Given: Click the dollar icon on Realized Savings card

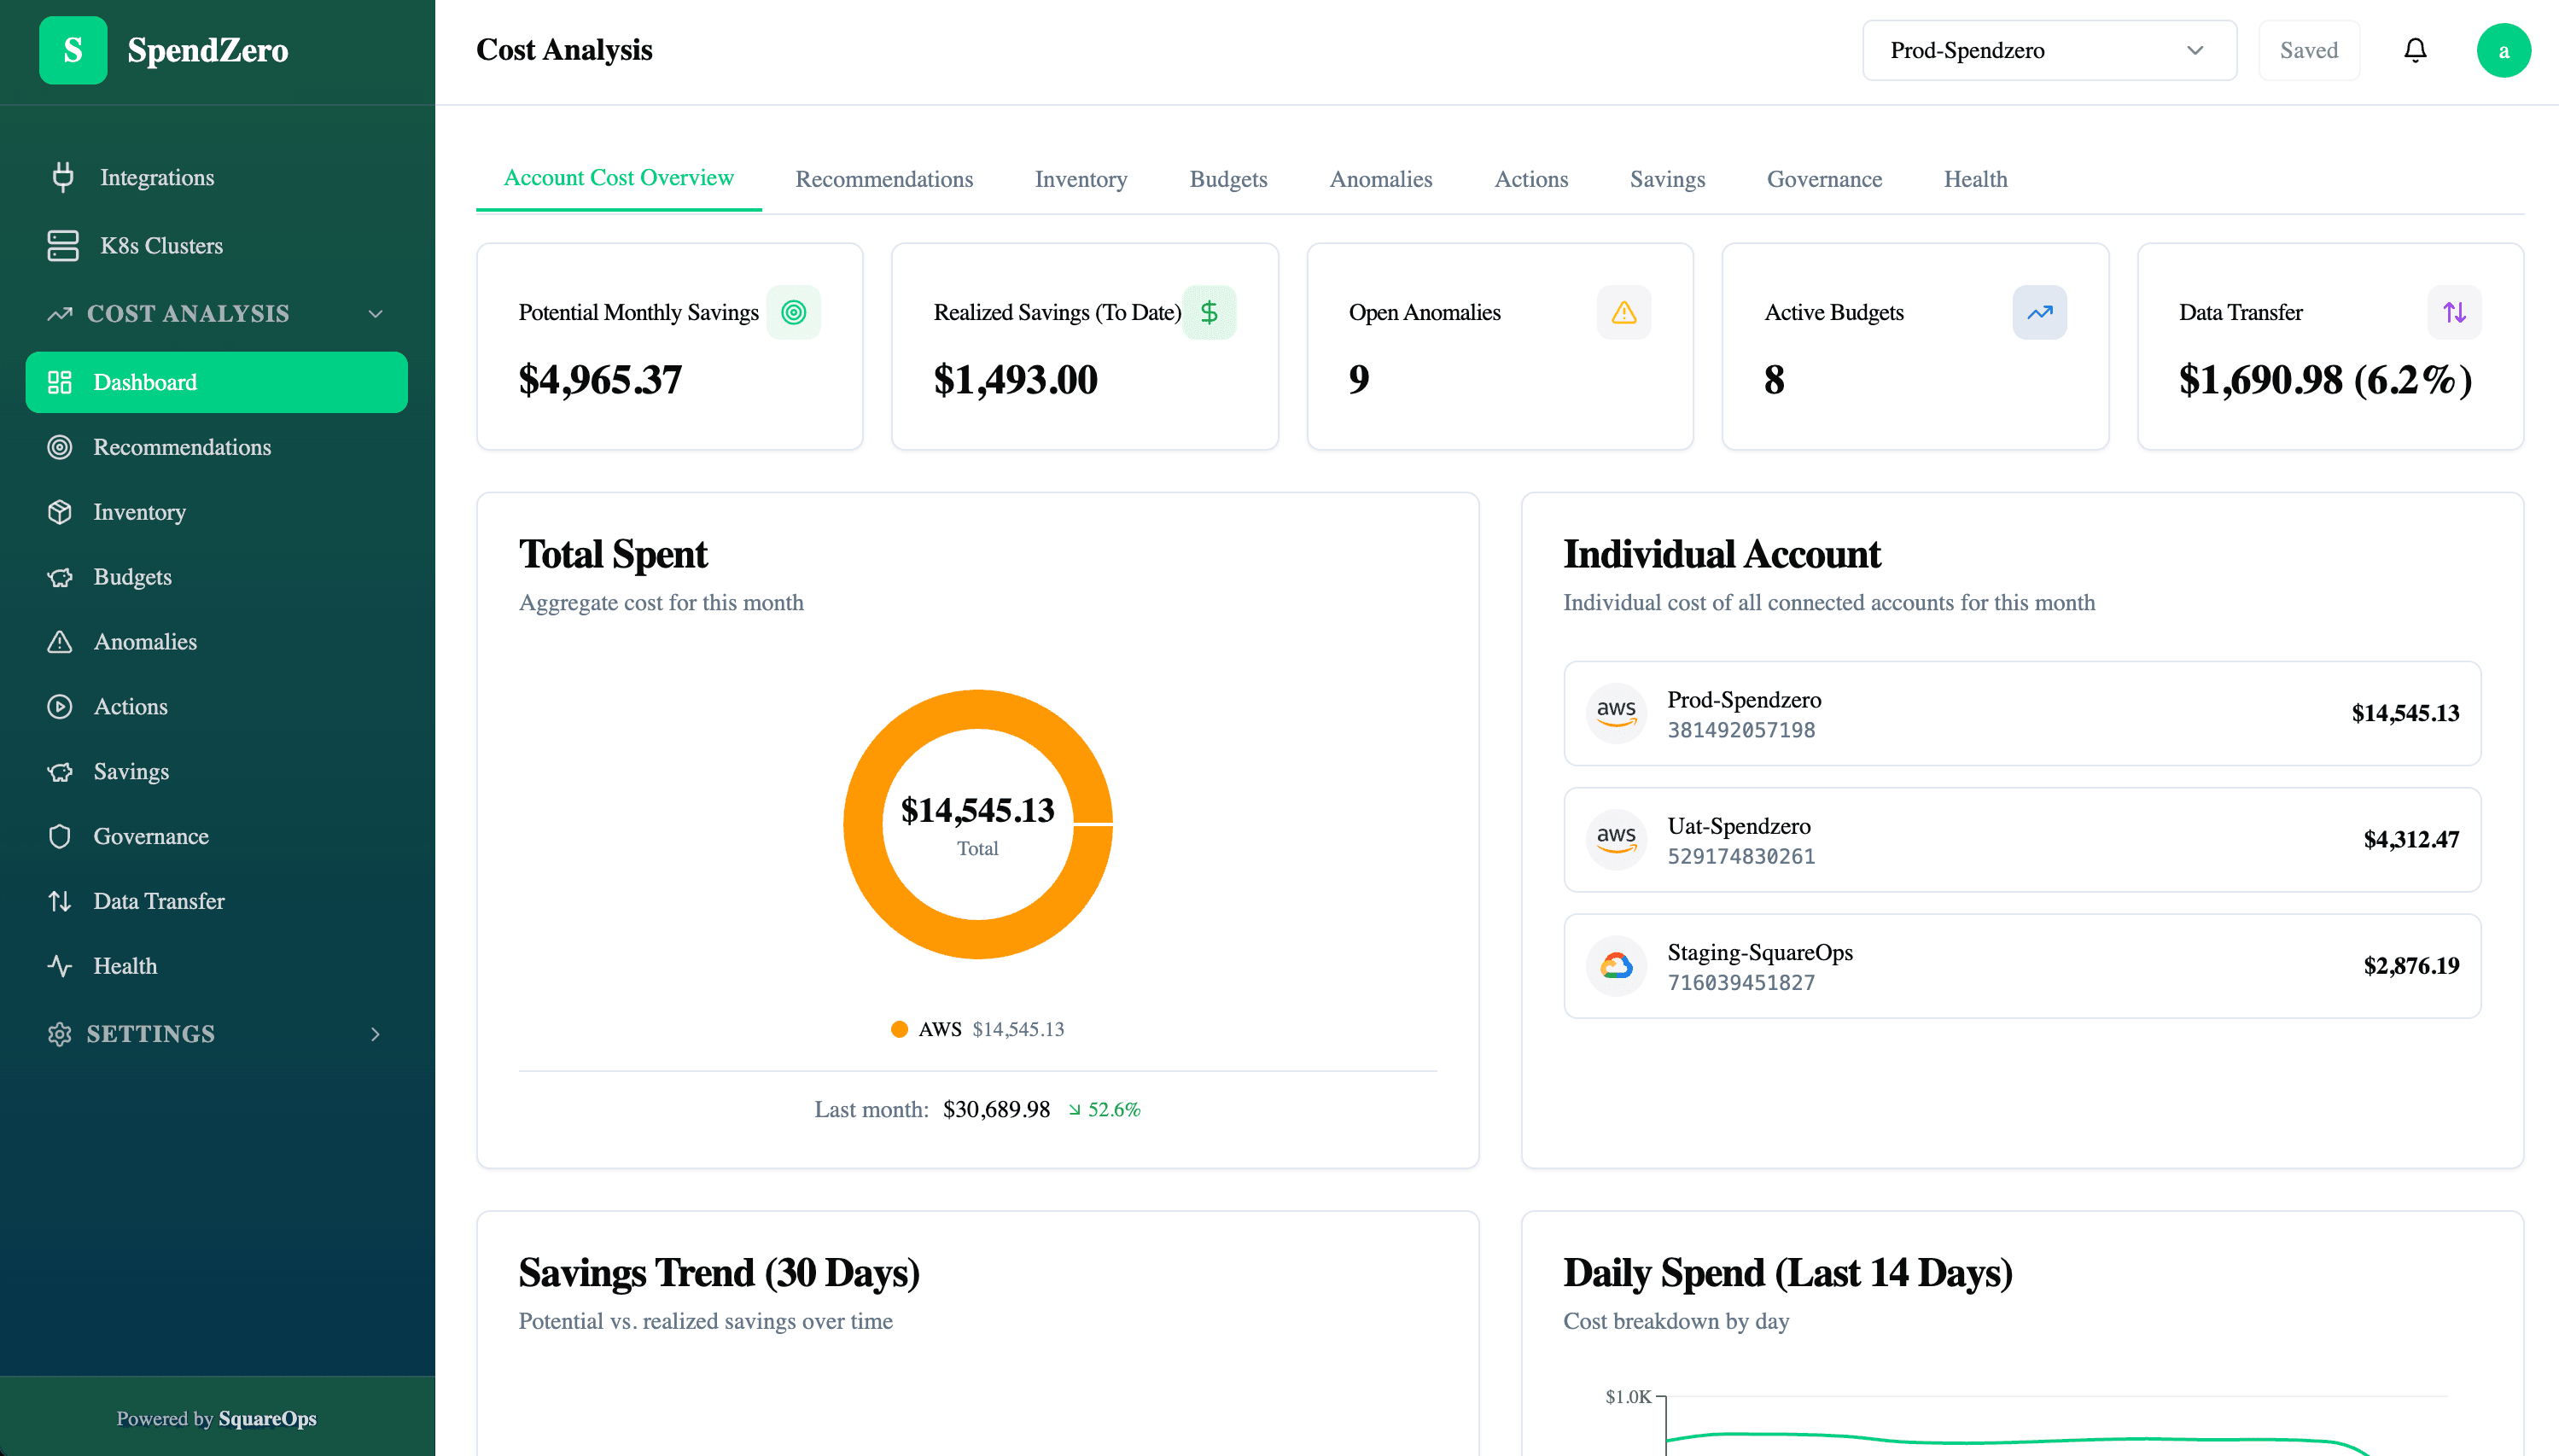Looking at the screenshot, I should click(1209, 312).
